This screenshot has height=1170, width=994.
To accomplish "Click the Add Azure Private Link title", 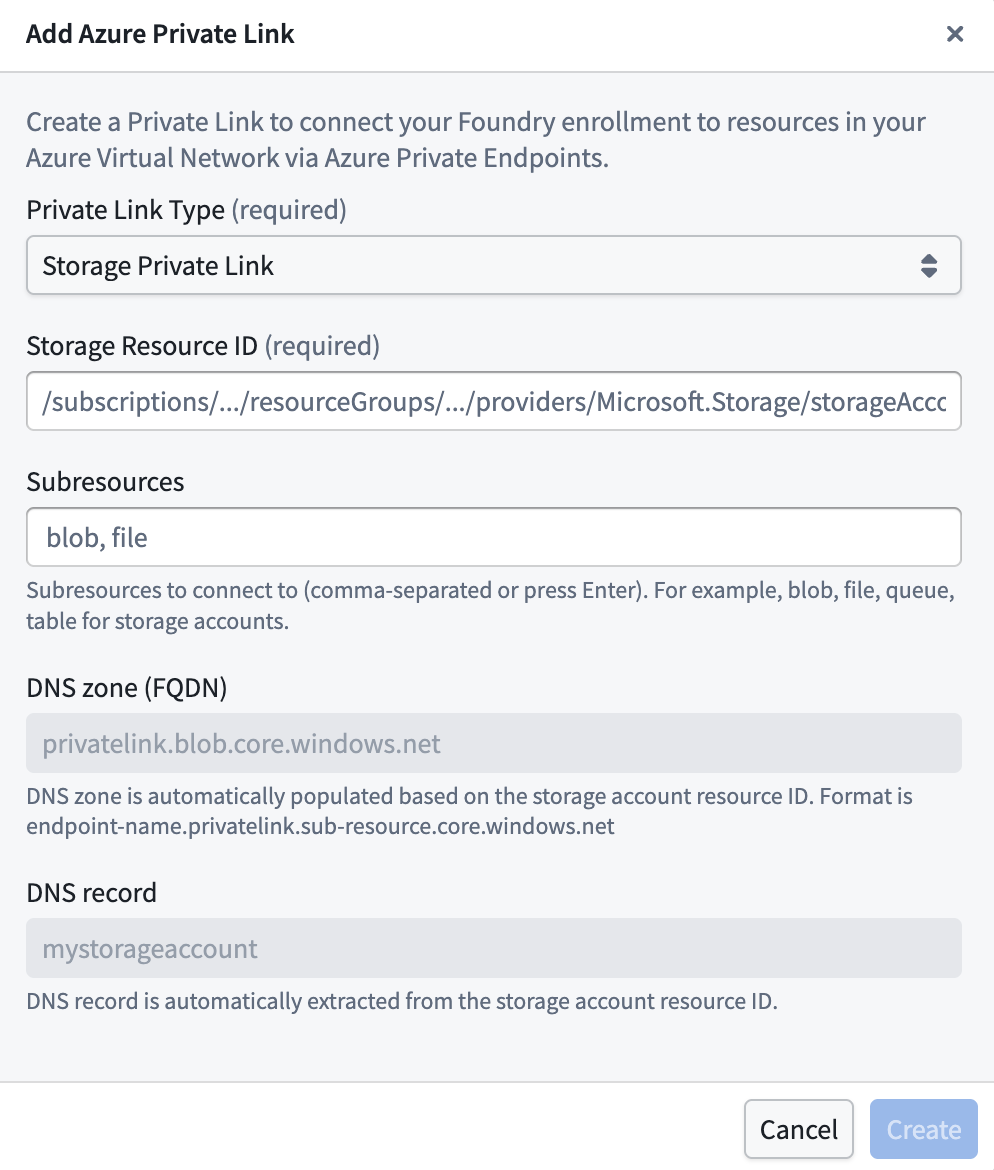I will click(160, 33).
